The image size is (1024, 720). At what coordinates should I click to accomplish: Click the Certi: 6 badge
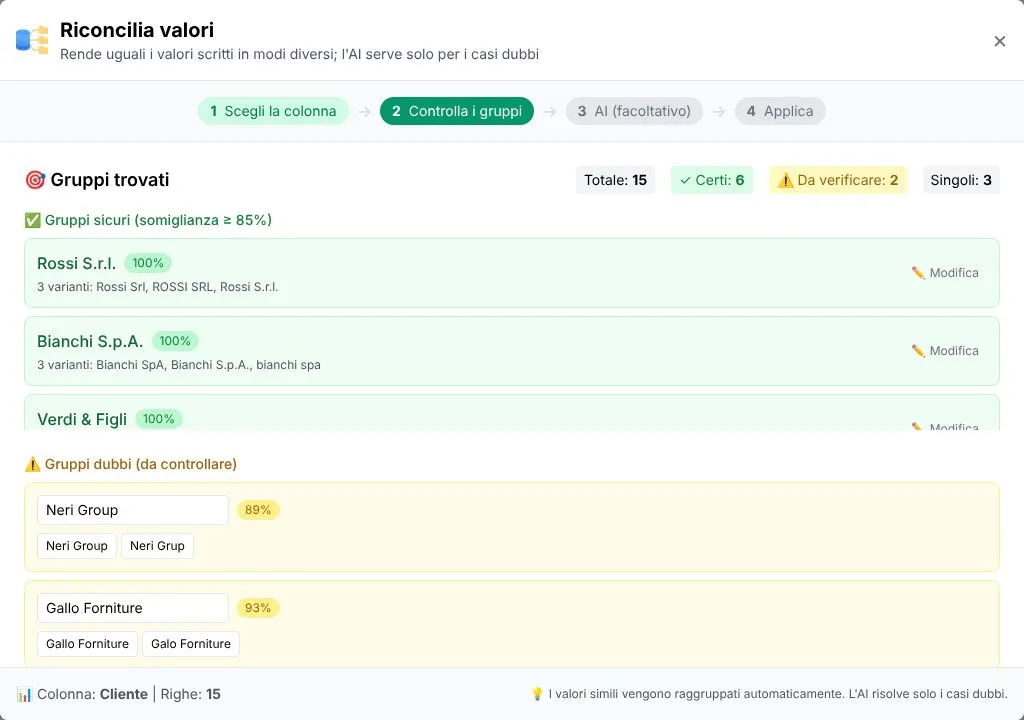pos(712,180)
